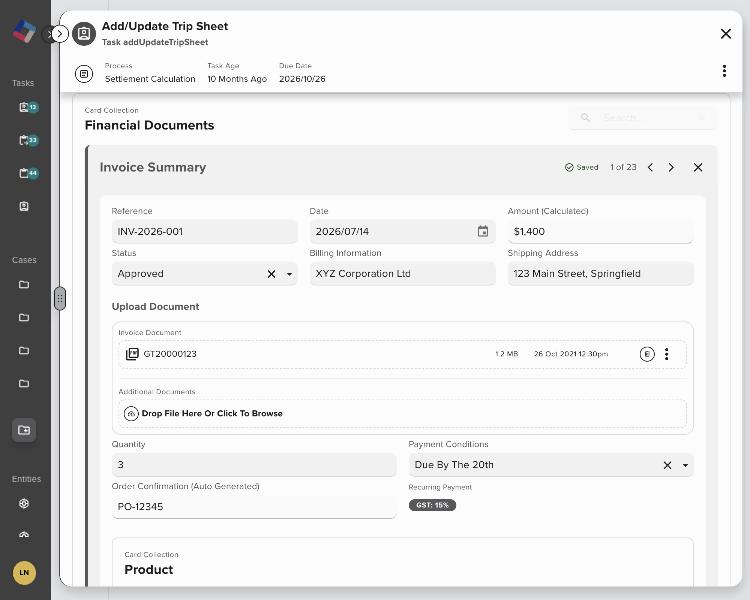Open the Payment Conditions dropdown arrow
This screenshot has width=750, height=600.
(x=685, y=465)
